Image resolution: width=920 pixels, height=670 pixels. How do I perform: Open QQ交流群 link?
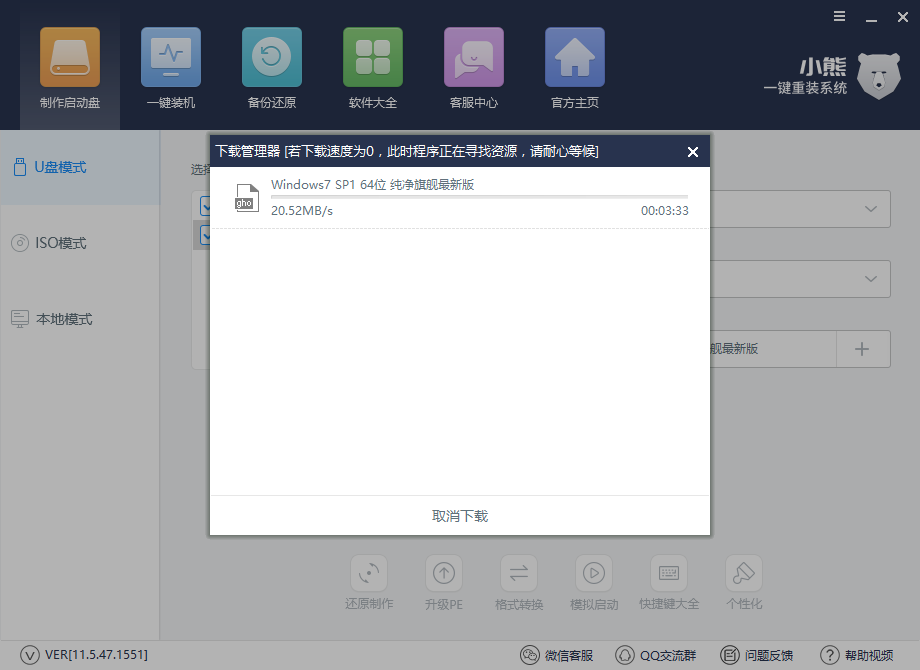tap(655, 655)
